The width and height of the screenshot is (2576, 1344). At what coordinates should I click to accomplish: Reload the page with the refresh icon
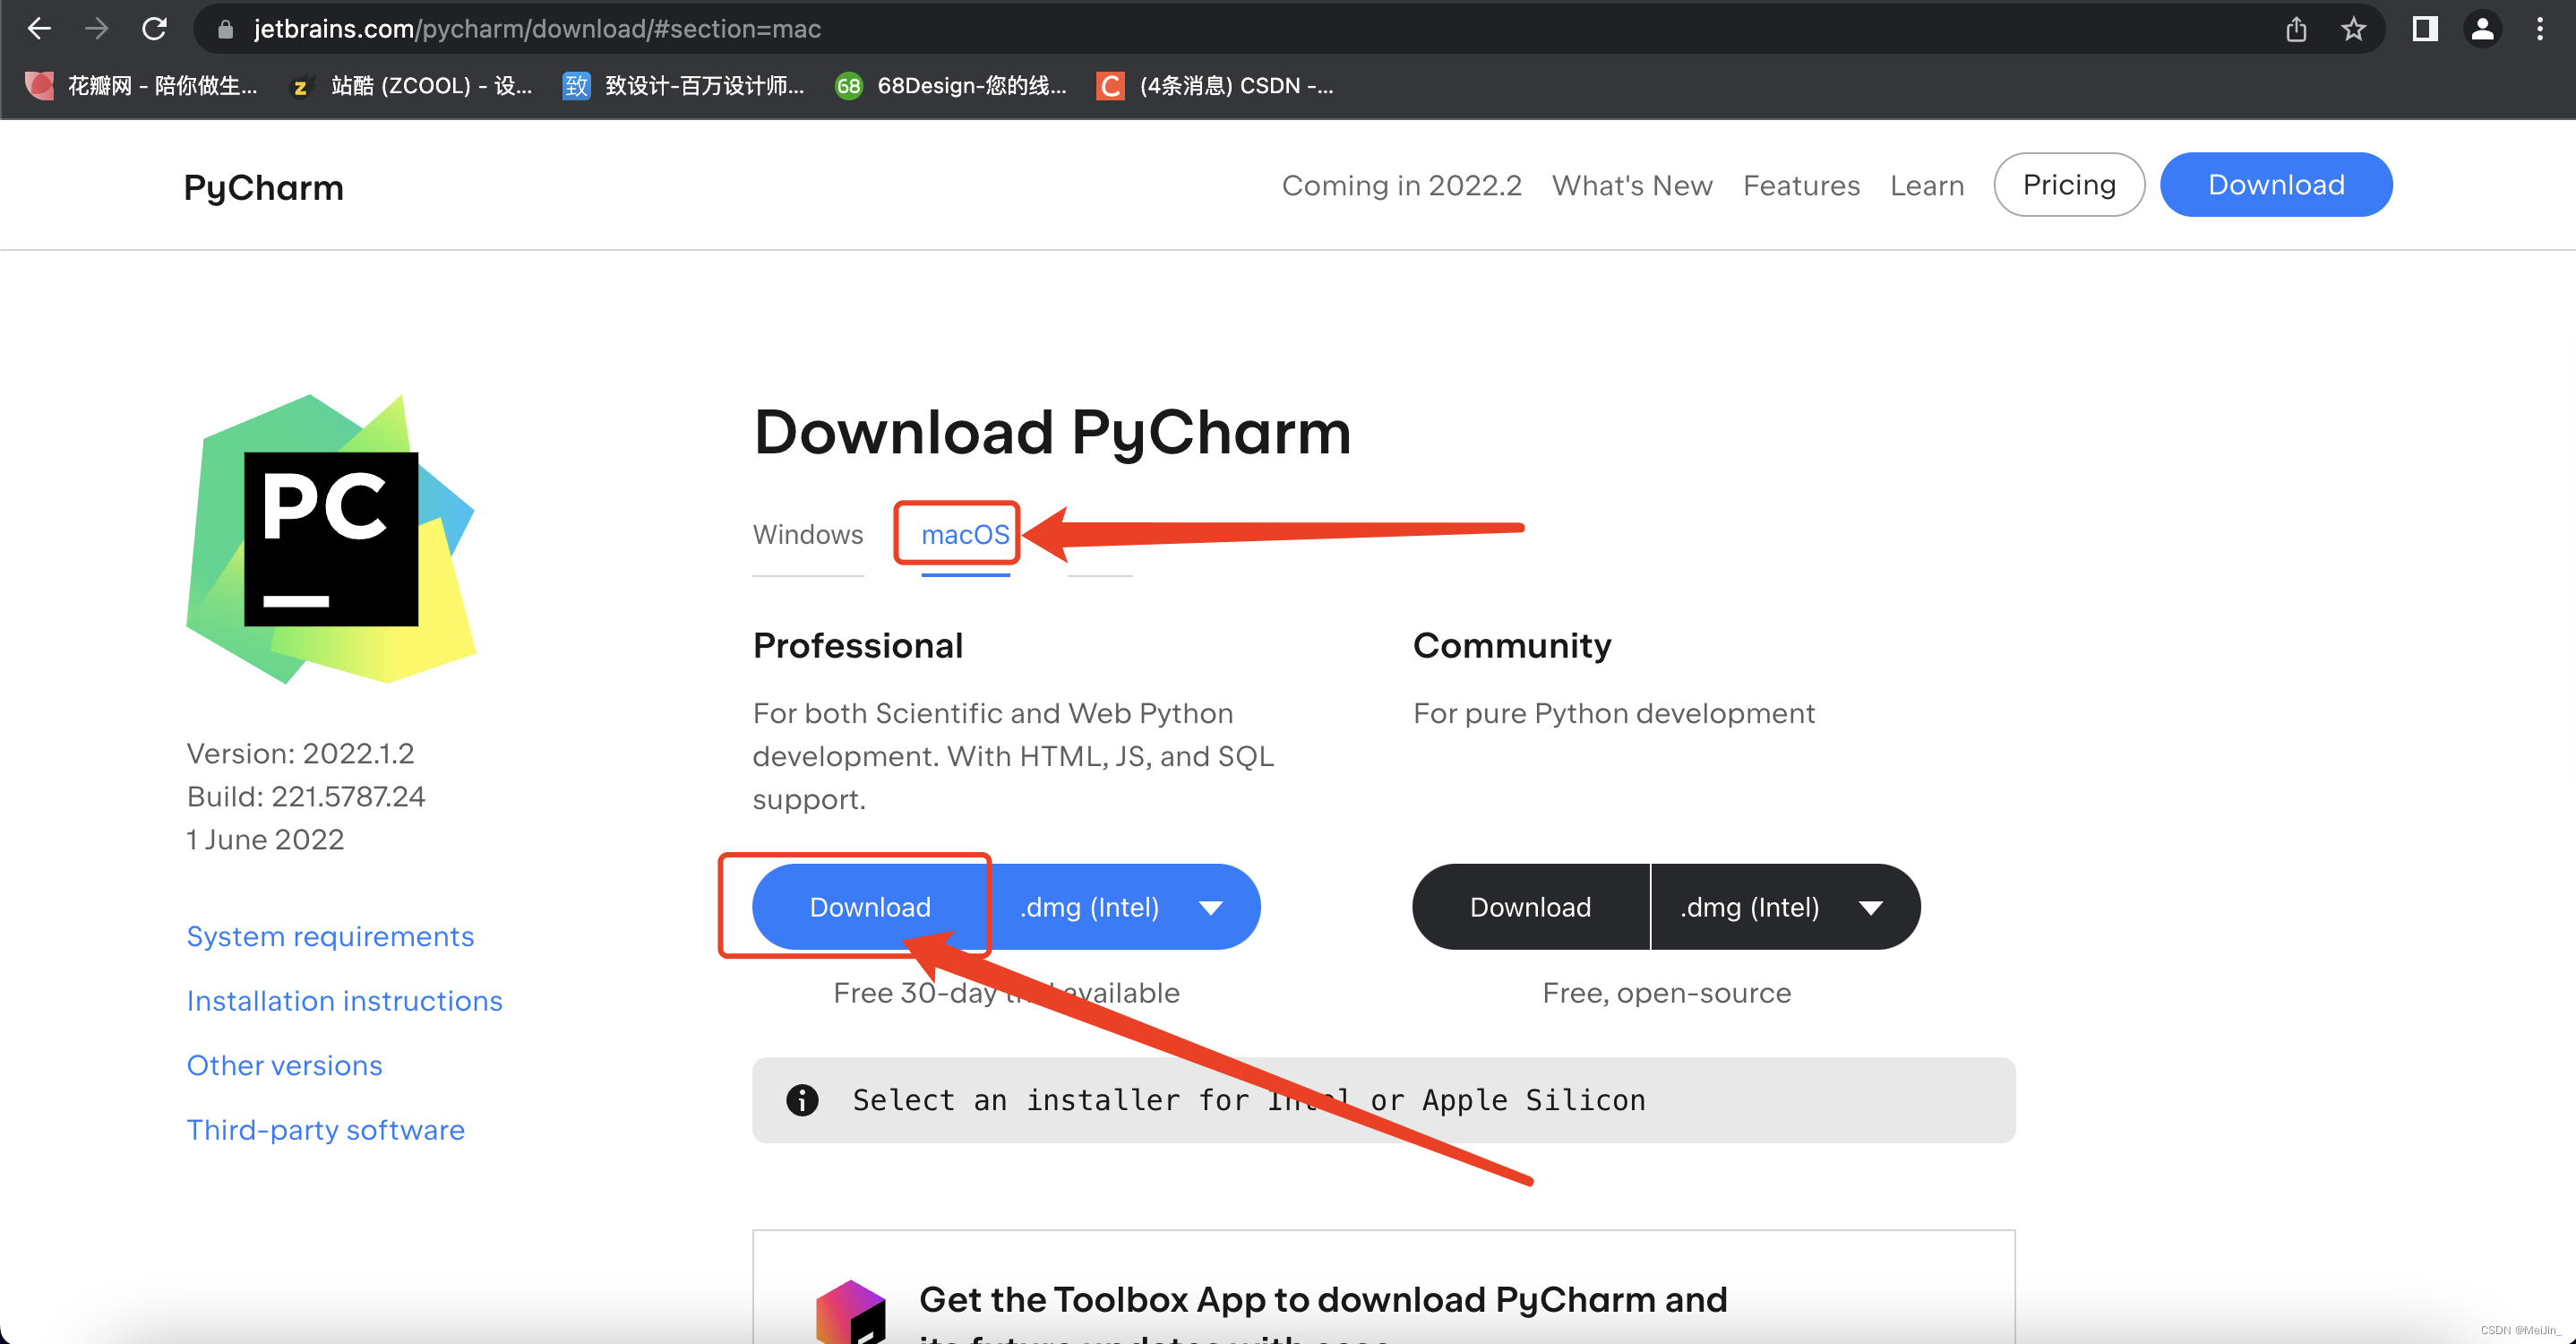tap(154, 29)
